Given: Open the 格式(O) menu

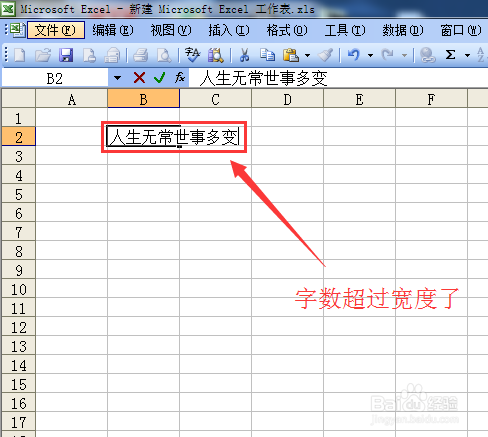Looking at the screenshot, I should tap(287, 30).
